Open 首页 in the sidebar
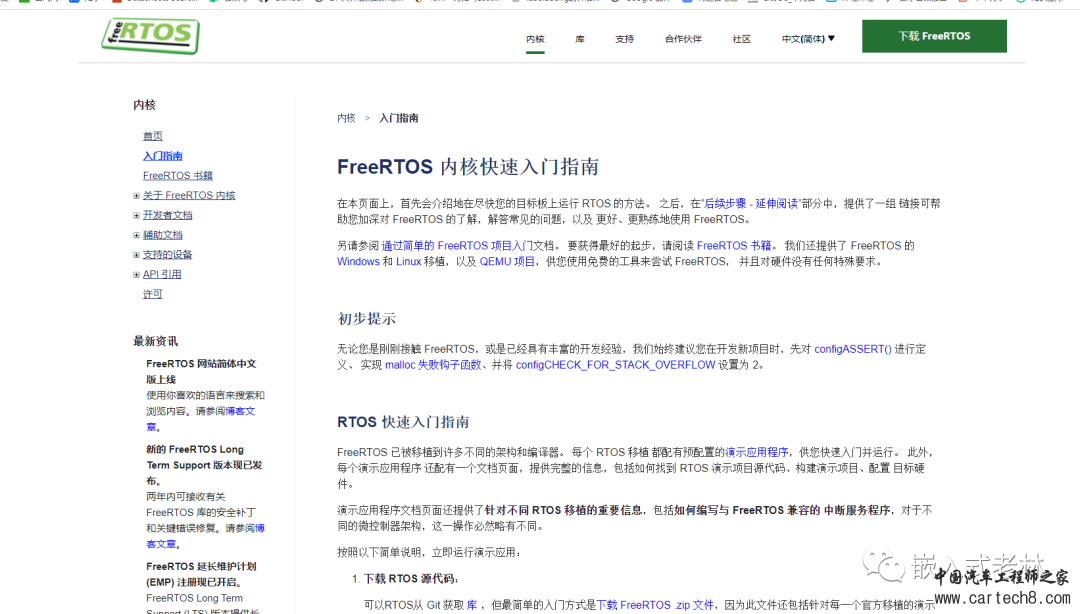Screen dimensions: 1080x614 [153, 136]
